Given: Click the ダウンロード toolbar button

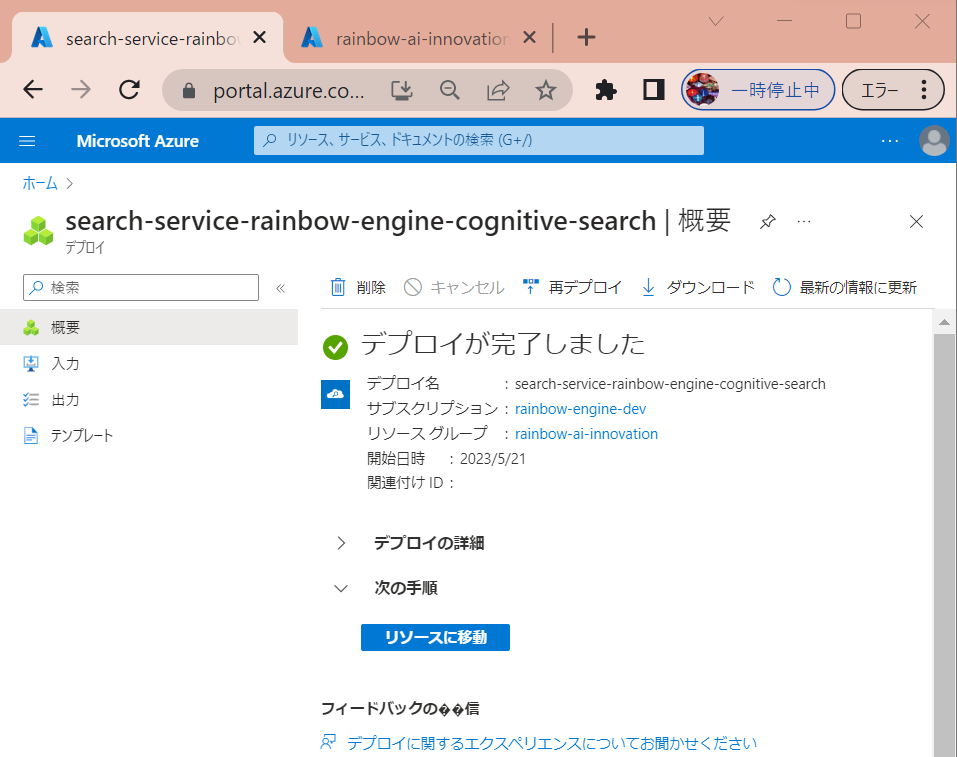Looking at the screenshot, I should [x=698, y=287].
